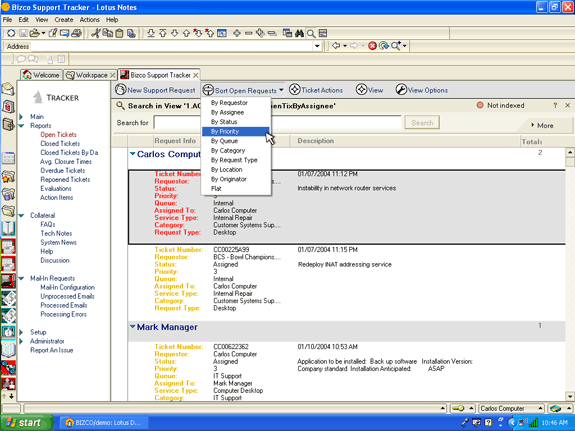This screenshot has height=431, width=575.
Task: Open the Actions menu
Action: point(89,19)
